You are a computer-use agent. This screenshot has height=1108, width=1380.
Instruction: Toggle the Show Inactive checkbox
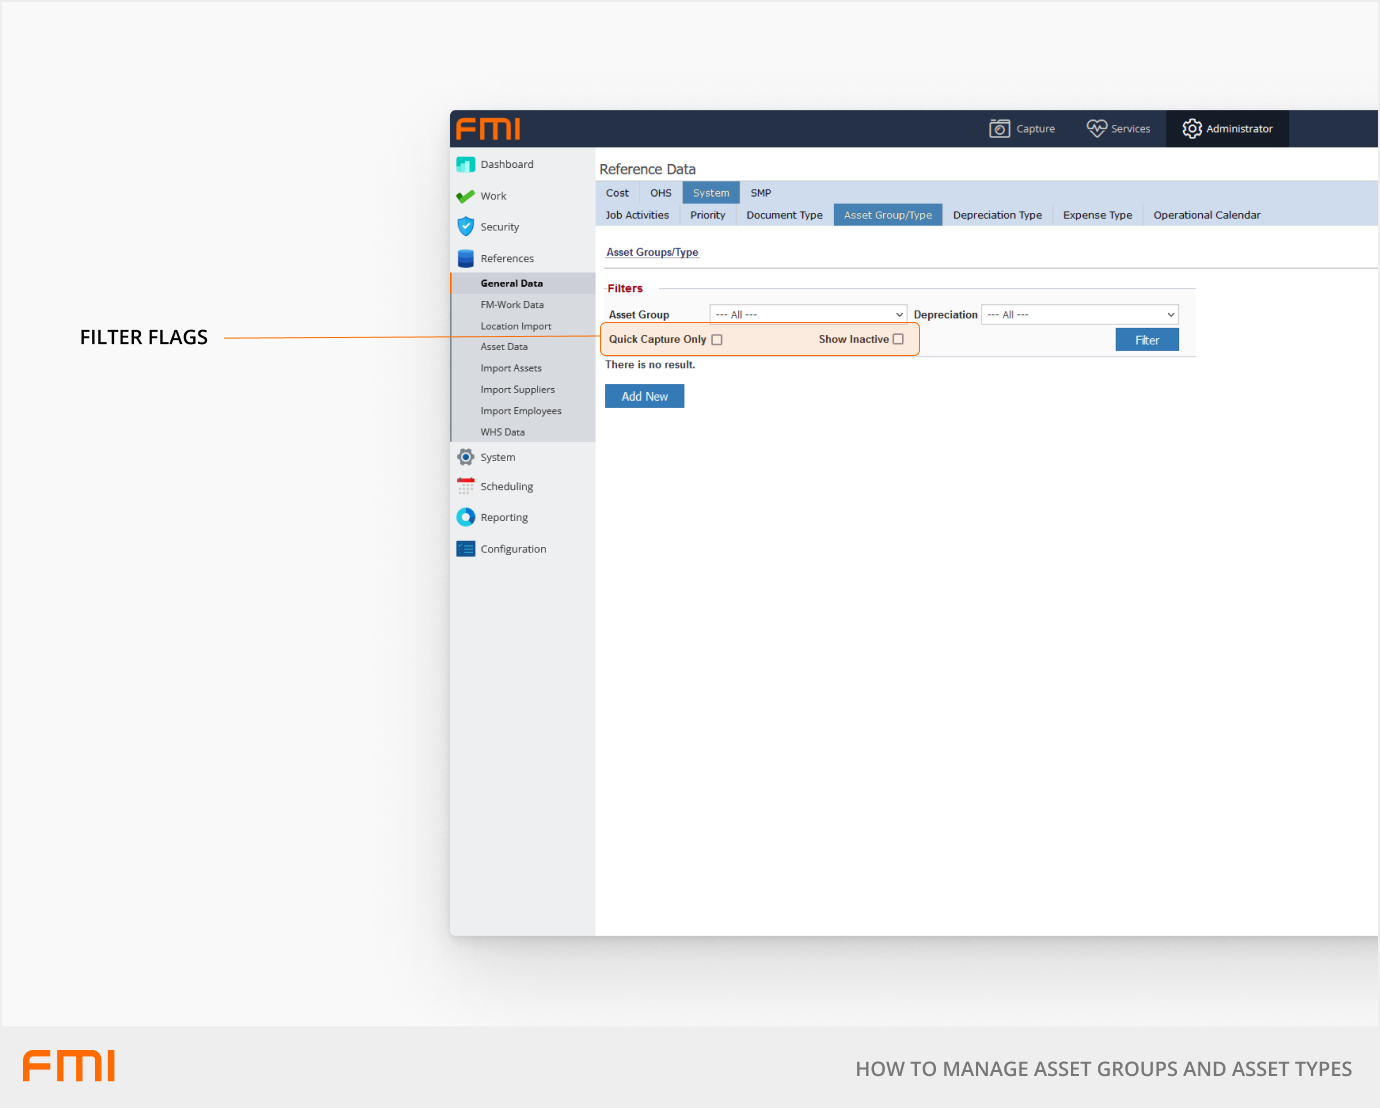point(898,340)
